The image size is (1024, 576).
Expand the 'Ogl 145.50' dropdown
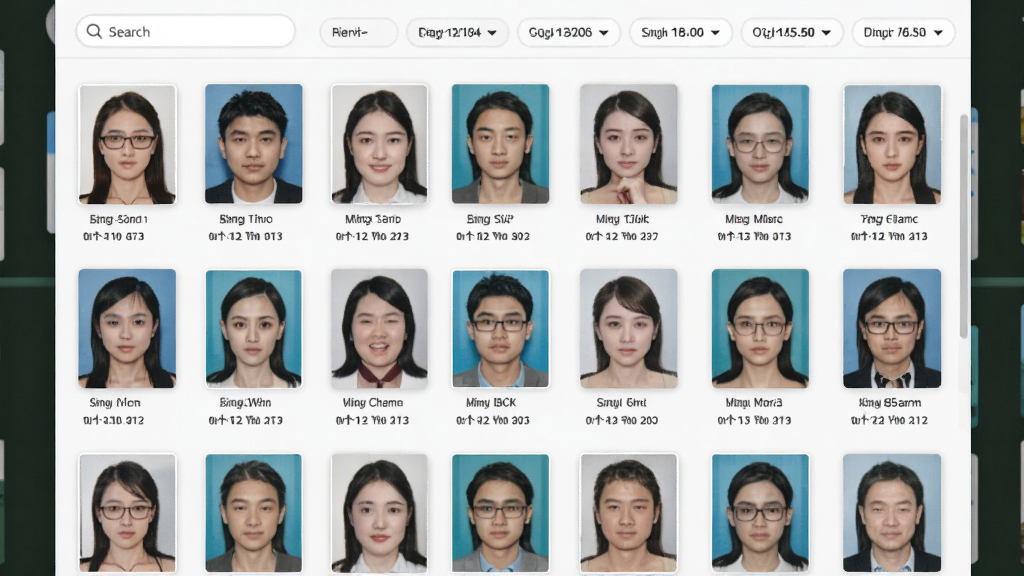(x=792, y=32)
